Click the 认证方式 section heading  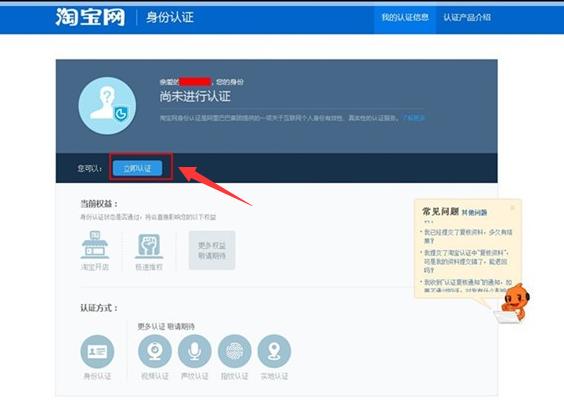coord(99,308)
